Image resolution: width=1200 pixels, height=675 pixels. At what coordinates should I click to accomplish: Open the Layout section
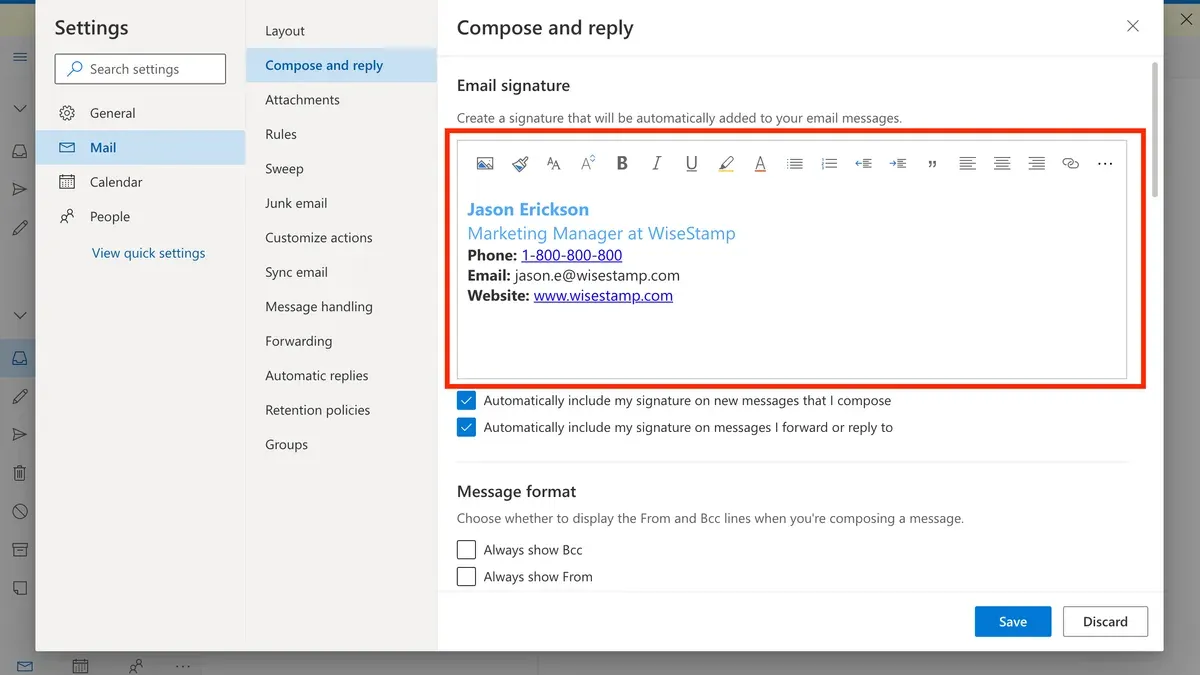click(x=341, y=31)
